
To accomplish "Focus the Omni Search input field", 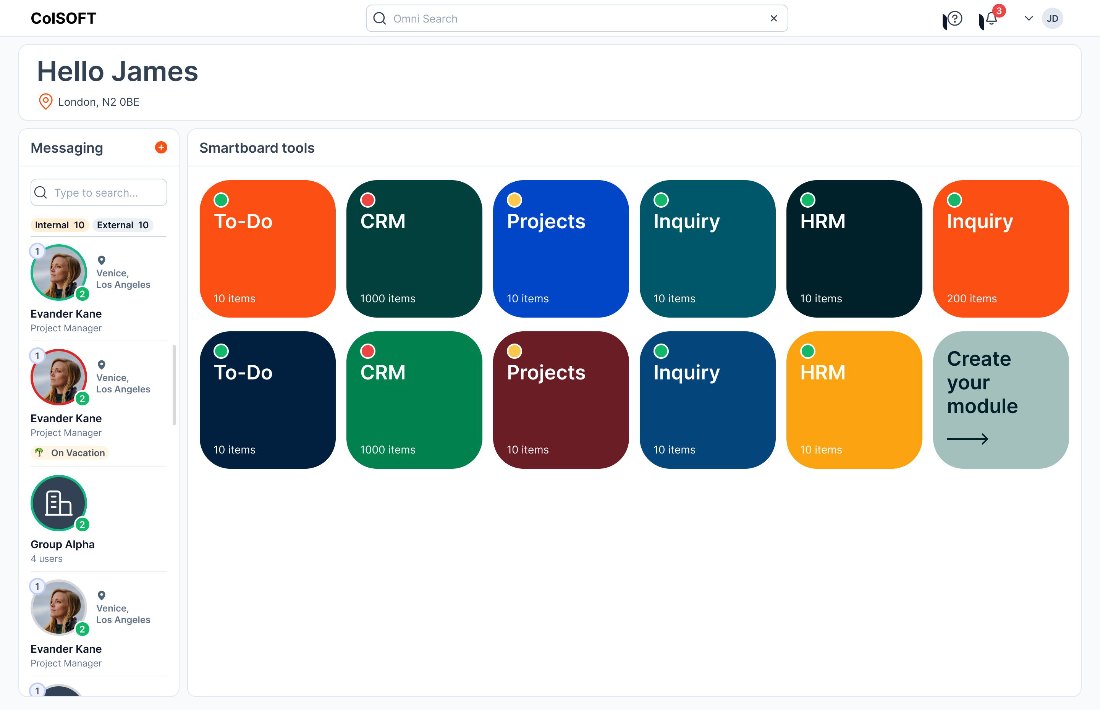I will point(577,18).
